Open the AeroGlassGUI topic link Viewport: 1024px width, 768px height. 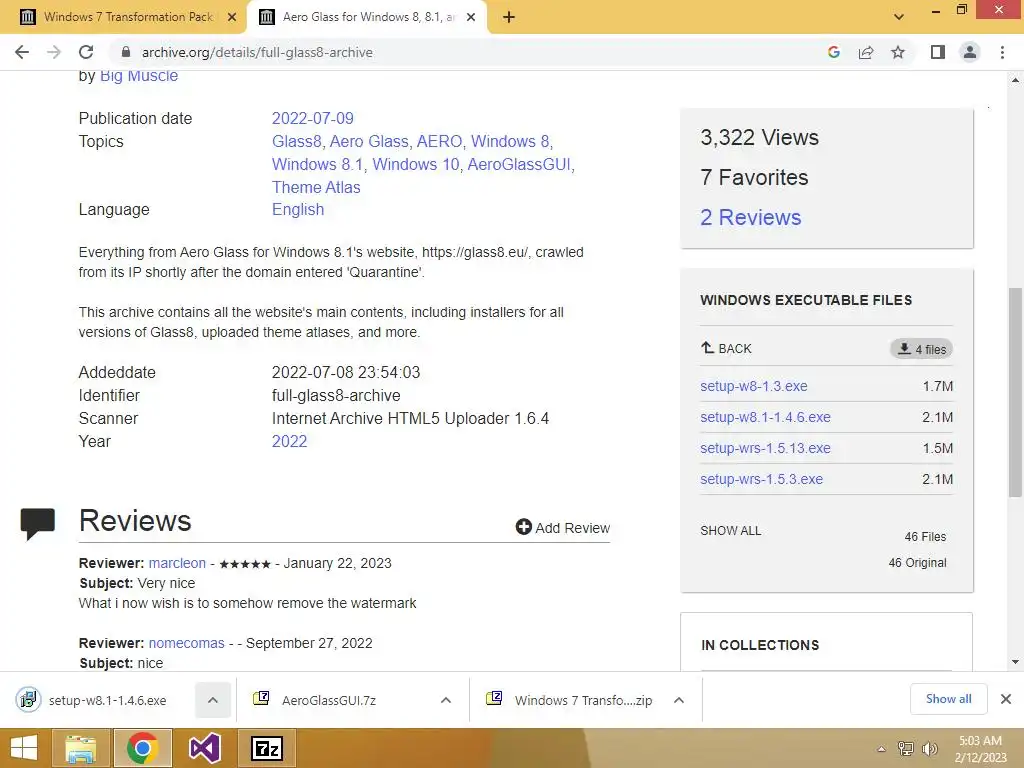tap(519, 165)
